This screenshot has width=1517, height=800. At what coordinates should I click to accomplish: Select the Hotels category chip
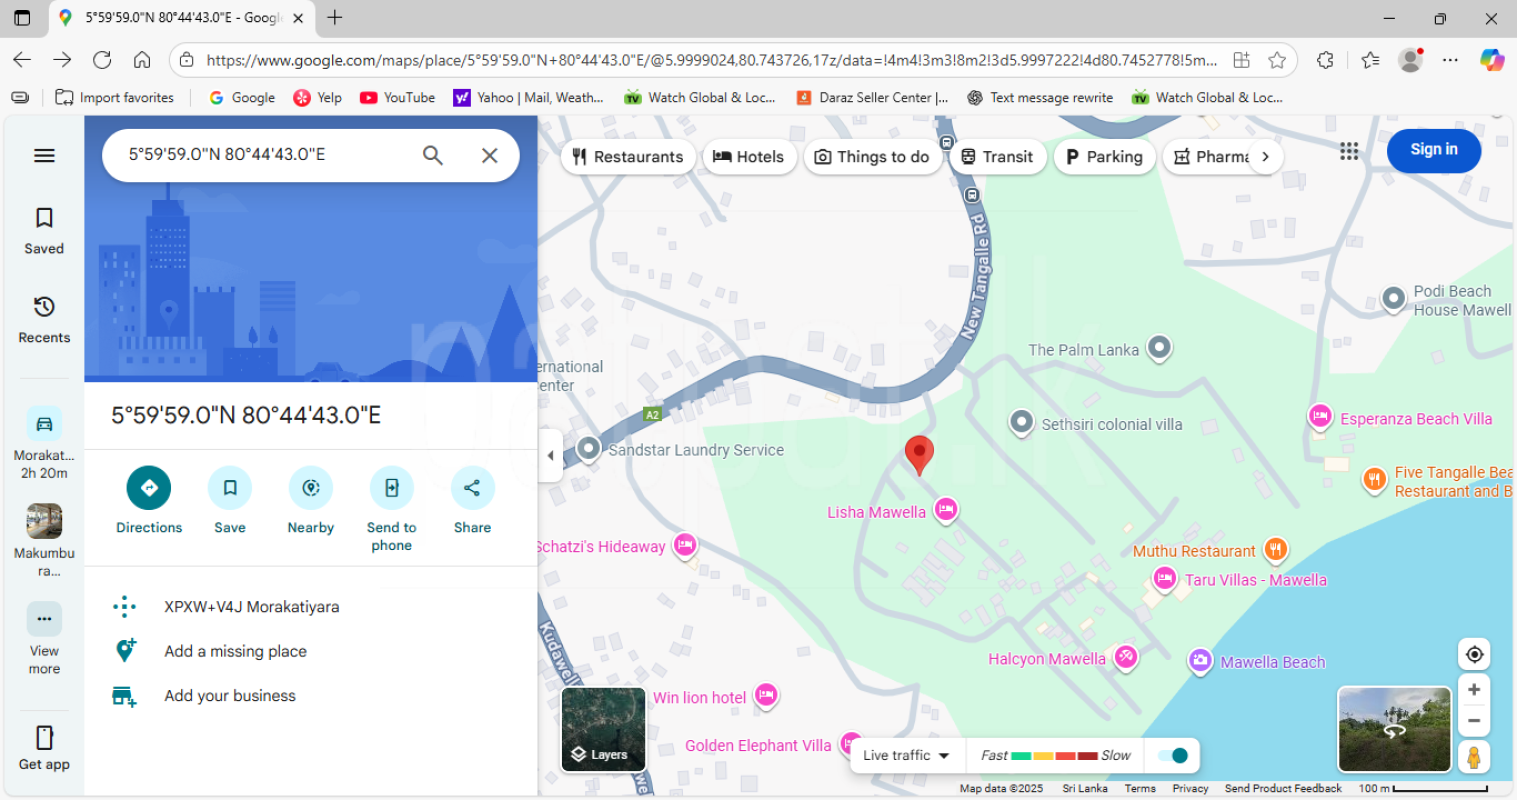[749, 157]
